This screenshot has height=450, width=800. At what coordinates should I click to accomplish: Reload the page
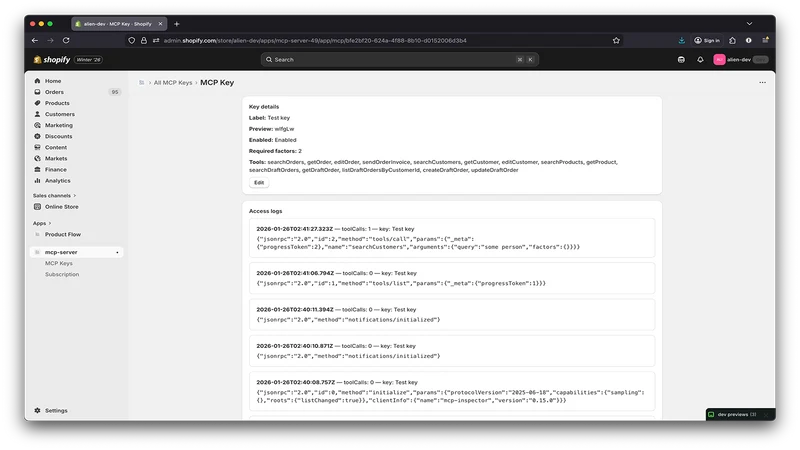point(66,40)
